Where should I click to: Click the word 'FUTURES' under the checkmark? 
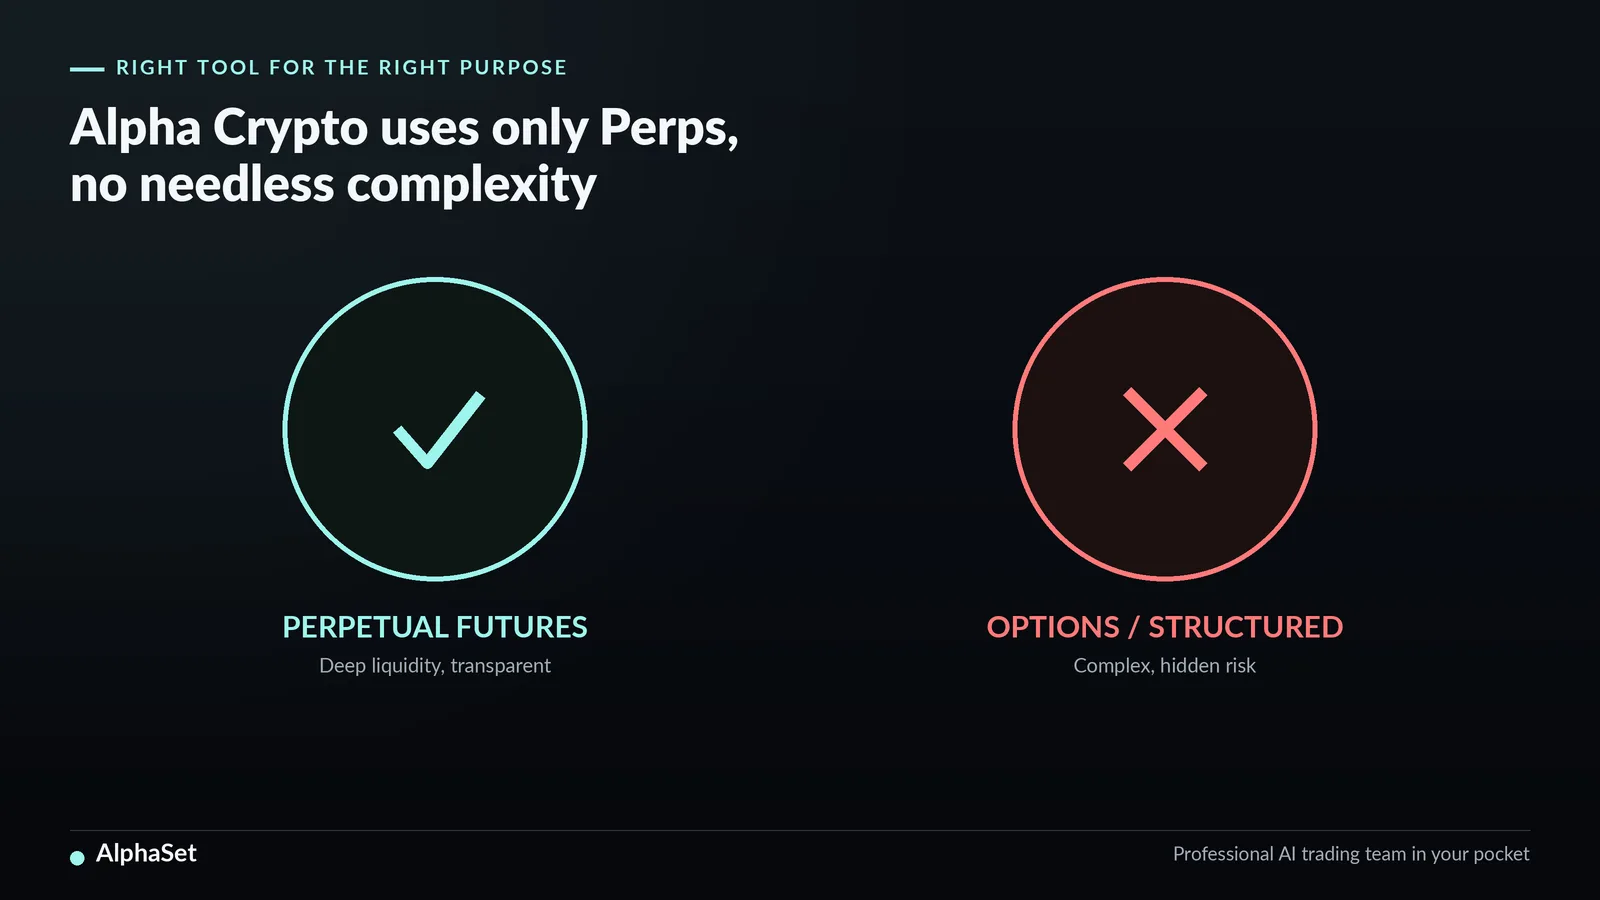click(522, 627)
